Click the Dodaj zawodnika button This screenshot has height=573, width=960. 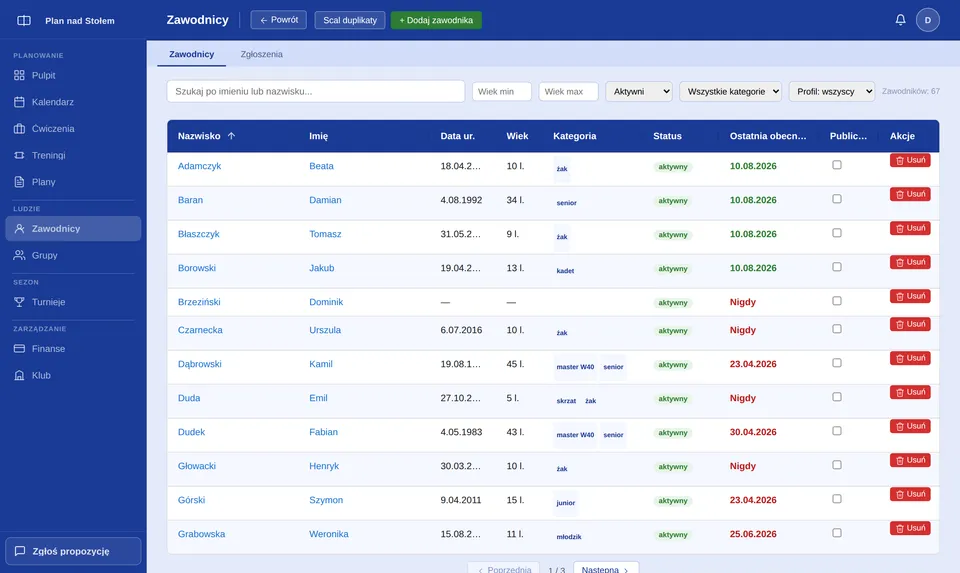tap(436, 20)
